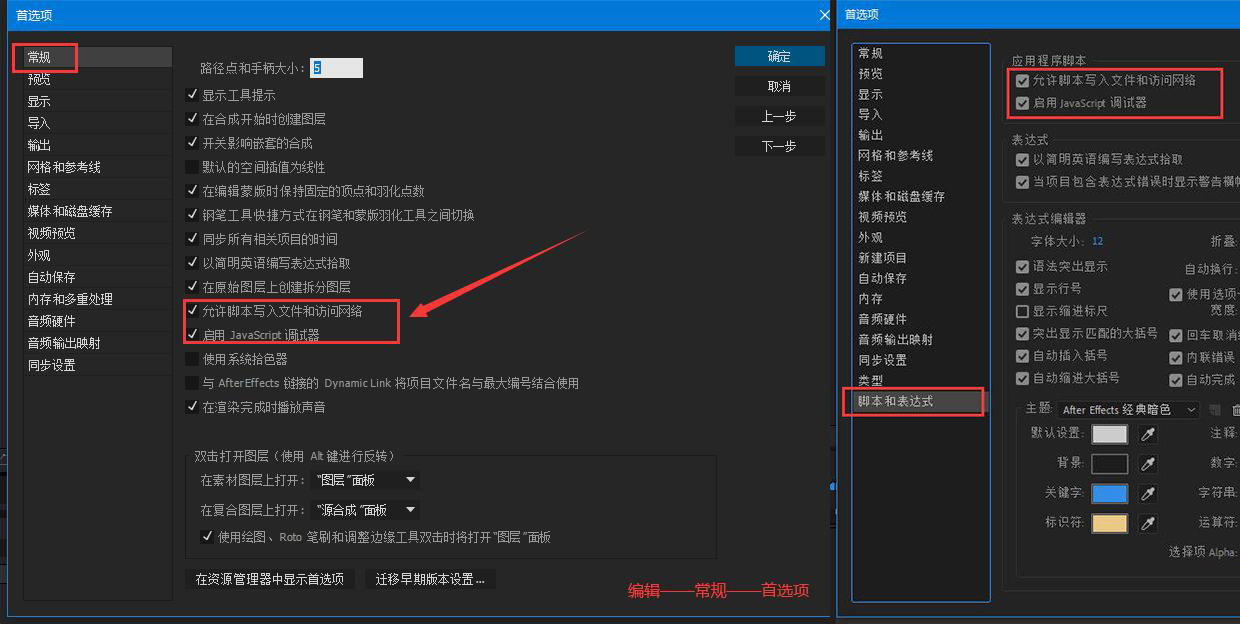Click the 确定 button
The width and height of the screenshot is (1240, 624).
(x=779, y=57)
